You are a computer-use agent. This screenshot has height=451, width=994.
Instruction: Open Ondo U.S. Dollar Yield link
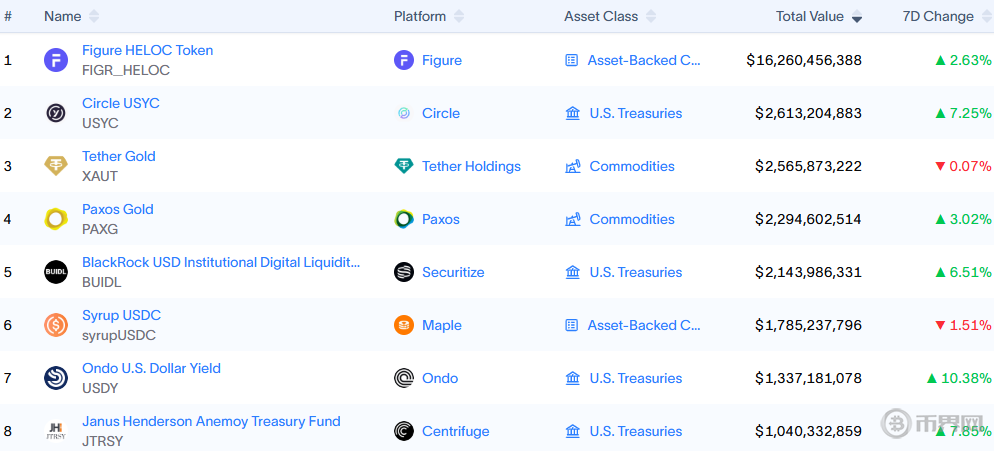click(152, 368)
